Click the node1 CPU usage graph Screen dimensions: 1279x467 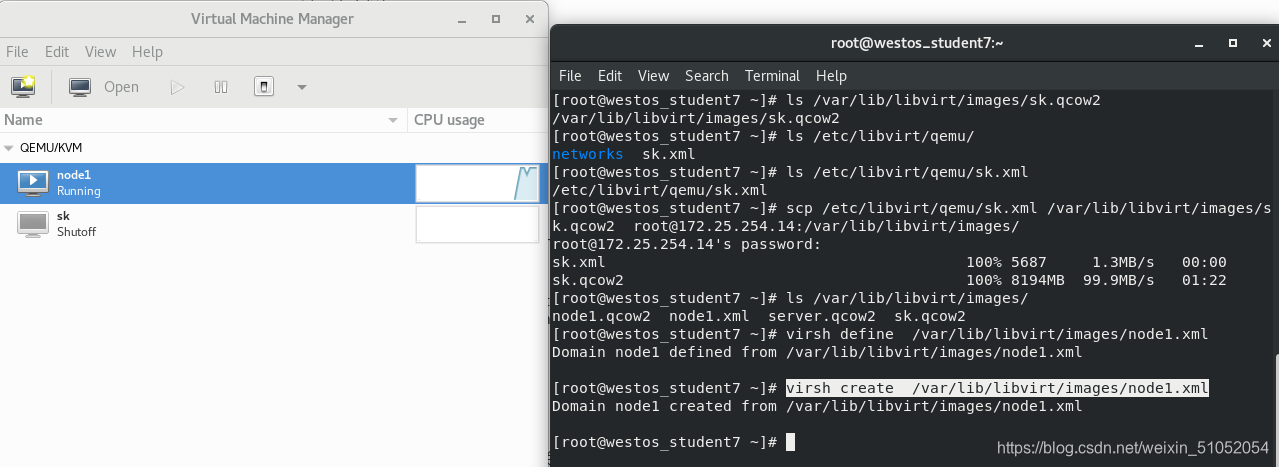coord(477,184)
